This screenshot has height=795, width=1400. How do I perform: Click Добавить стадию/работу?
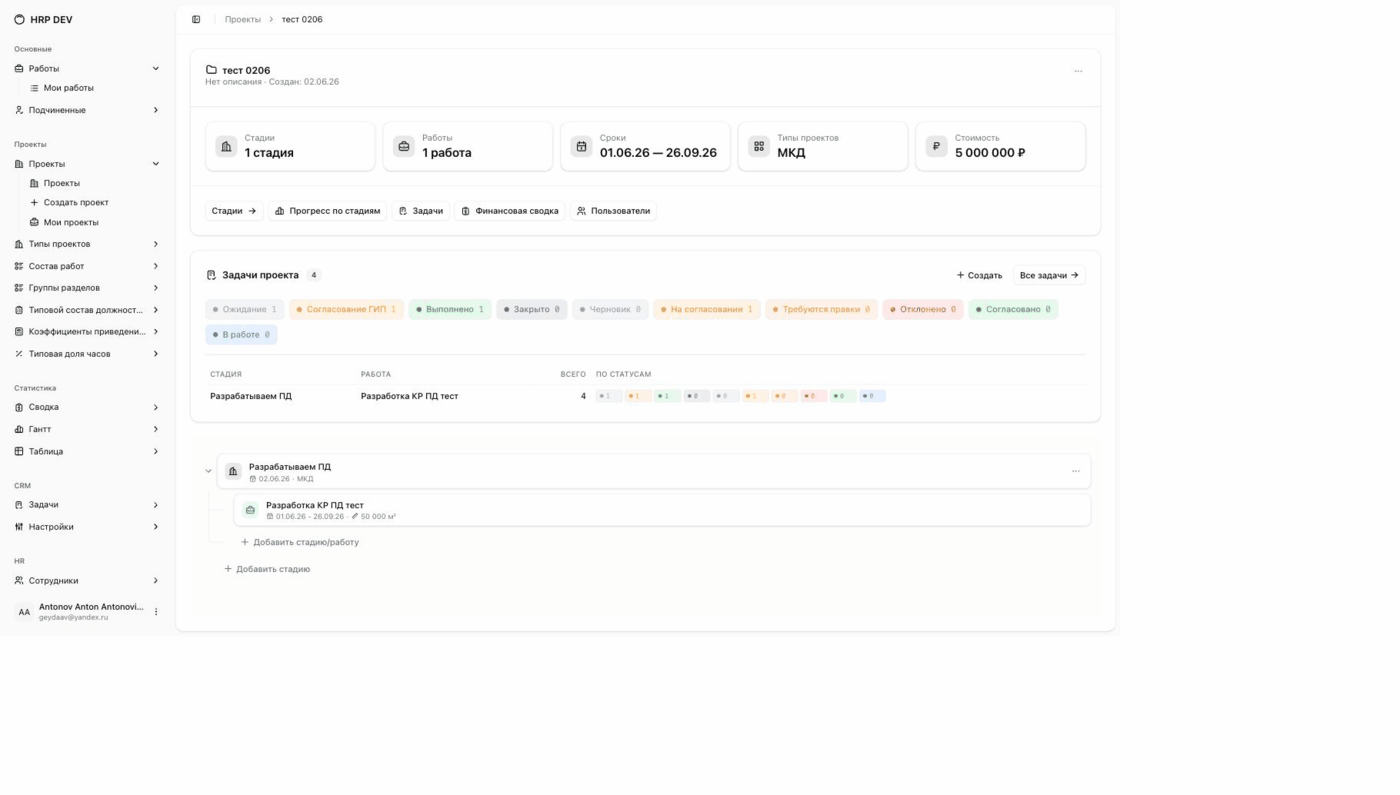300,542
